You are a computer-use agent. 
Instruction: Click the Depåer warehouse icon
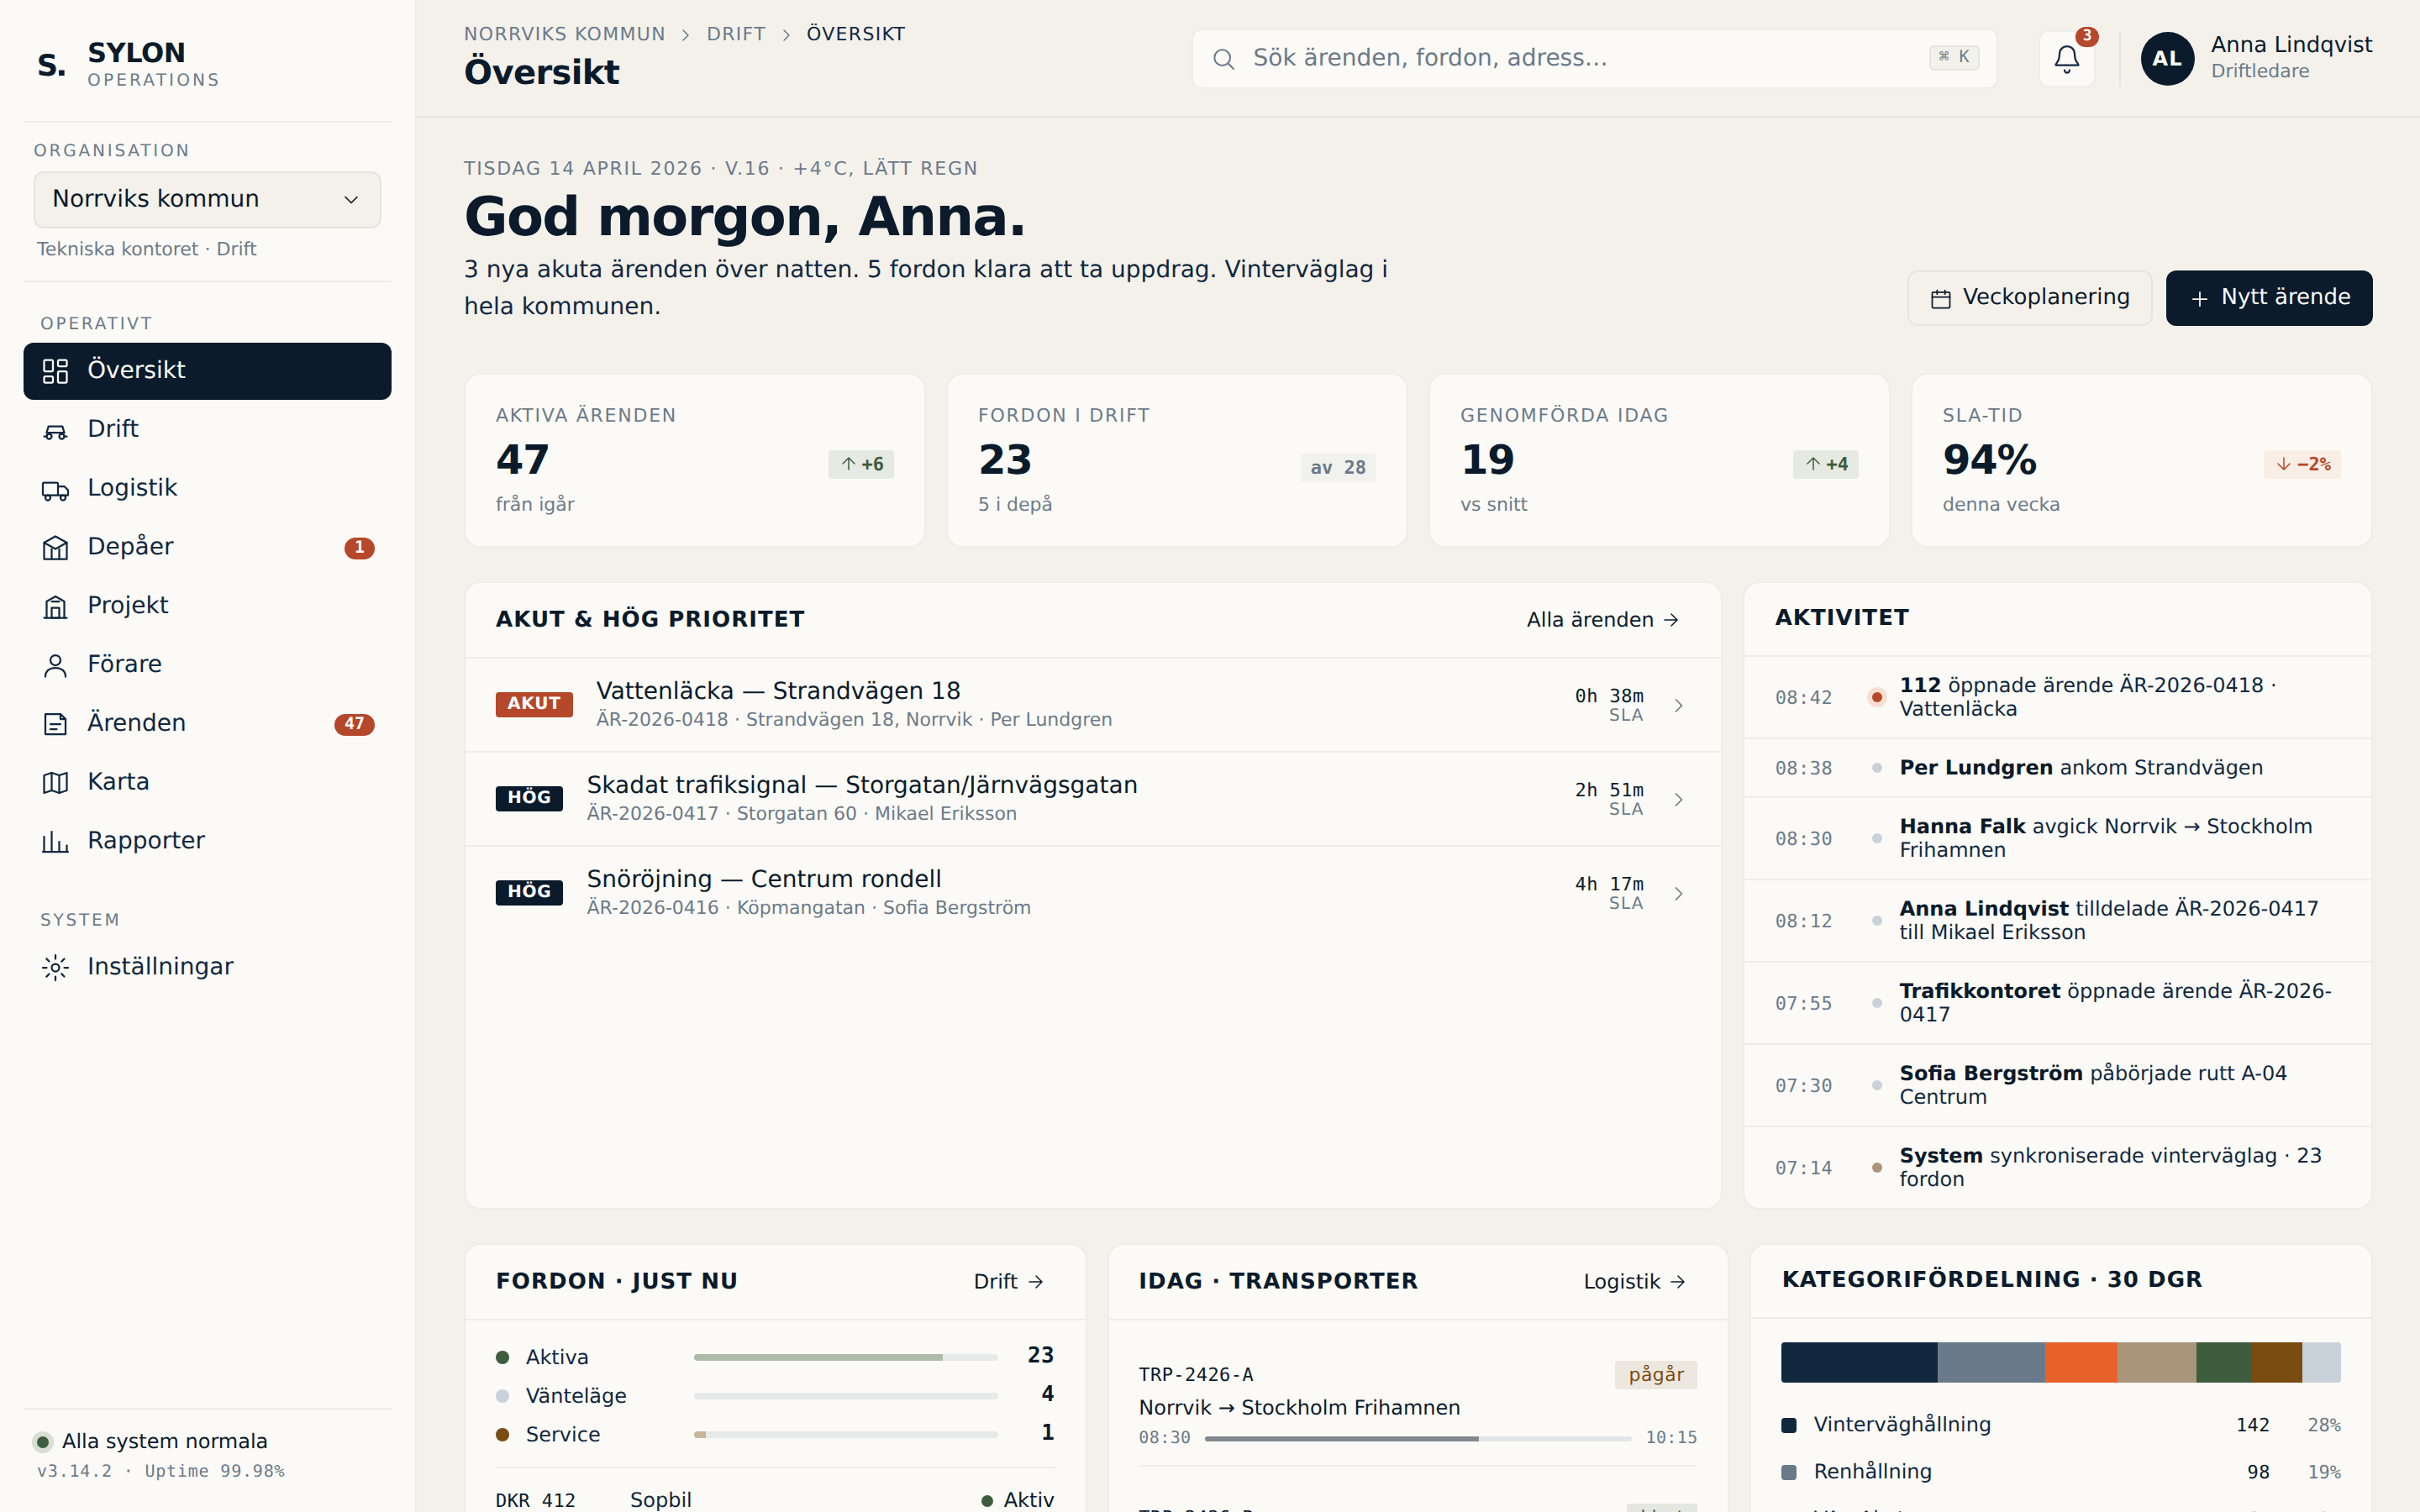pyautogui.click(x=55, y=548)
